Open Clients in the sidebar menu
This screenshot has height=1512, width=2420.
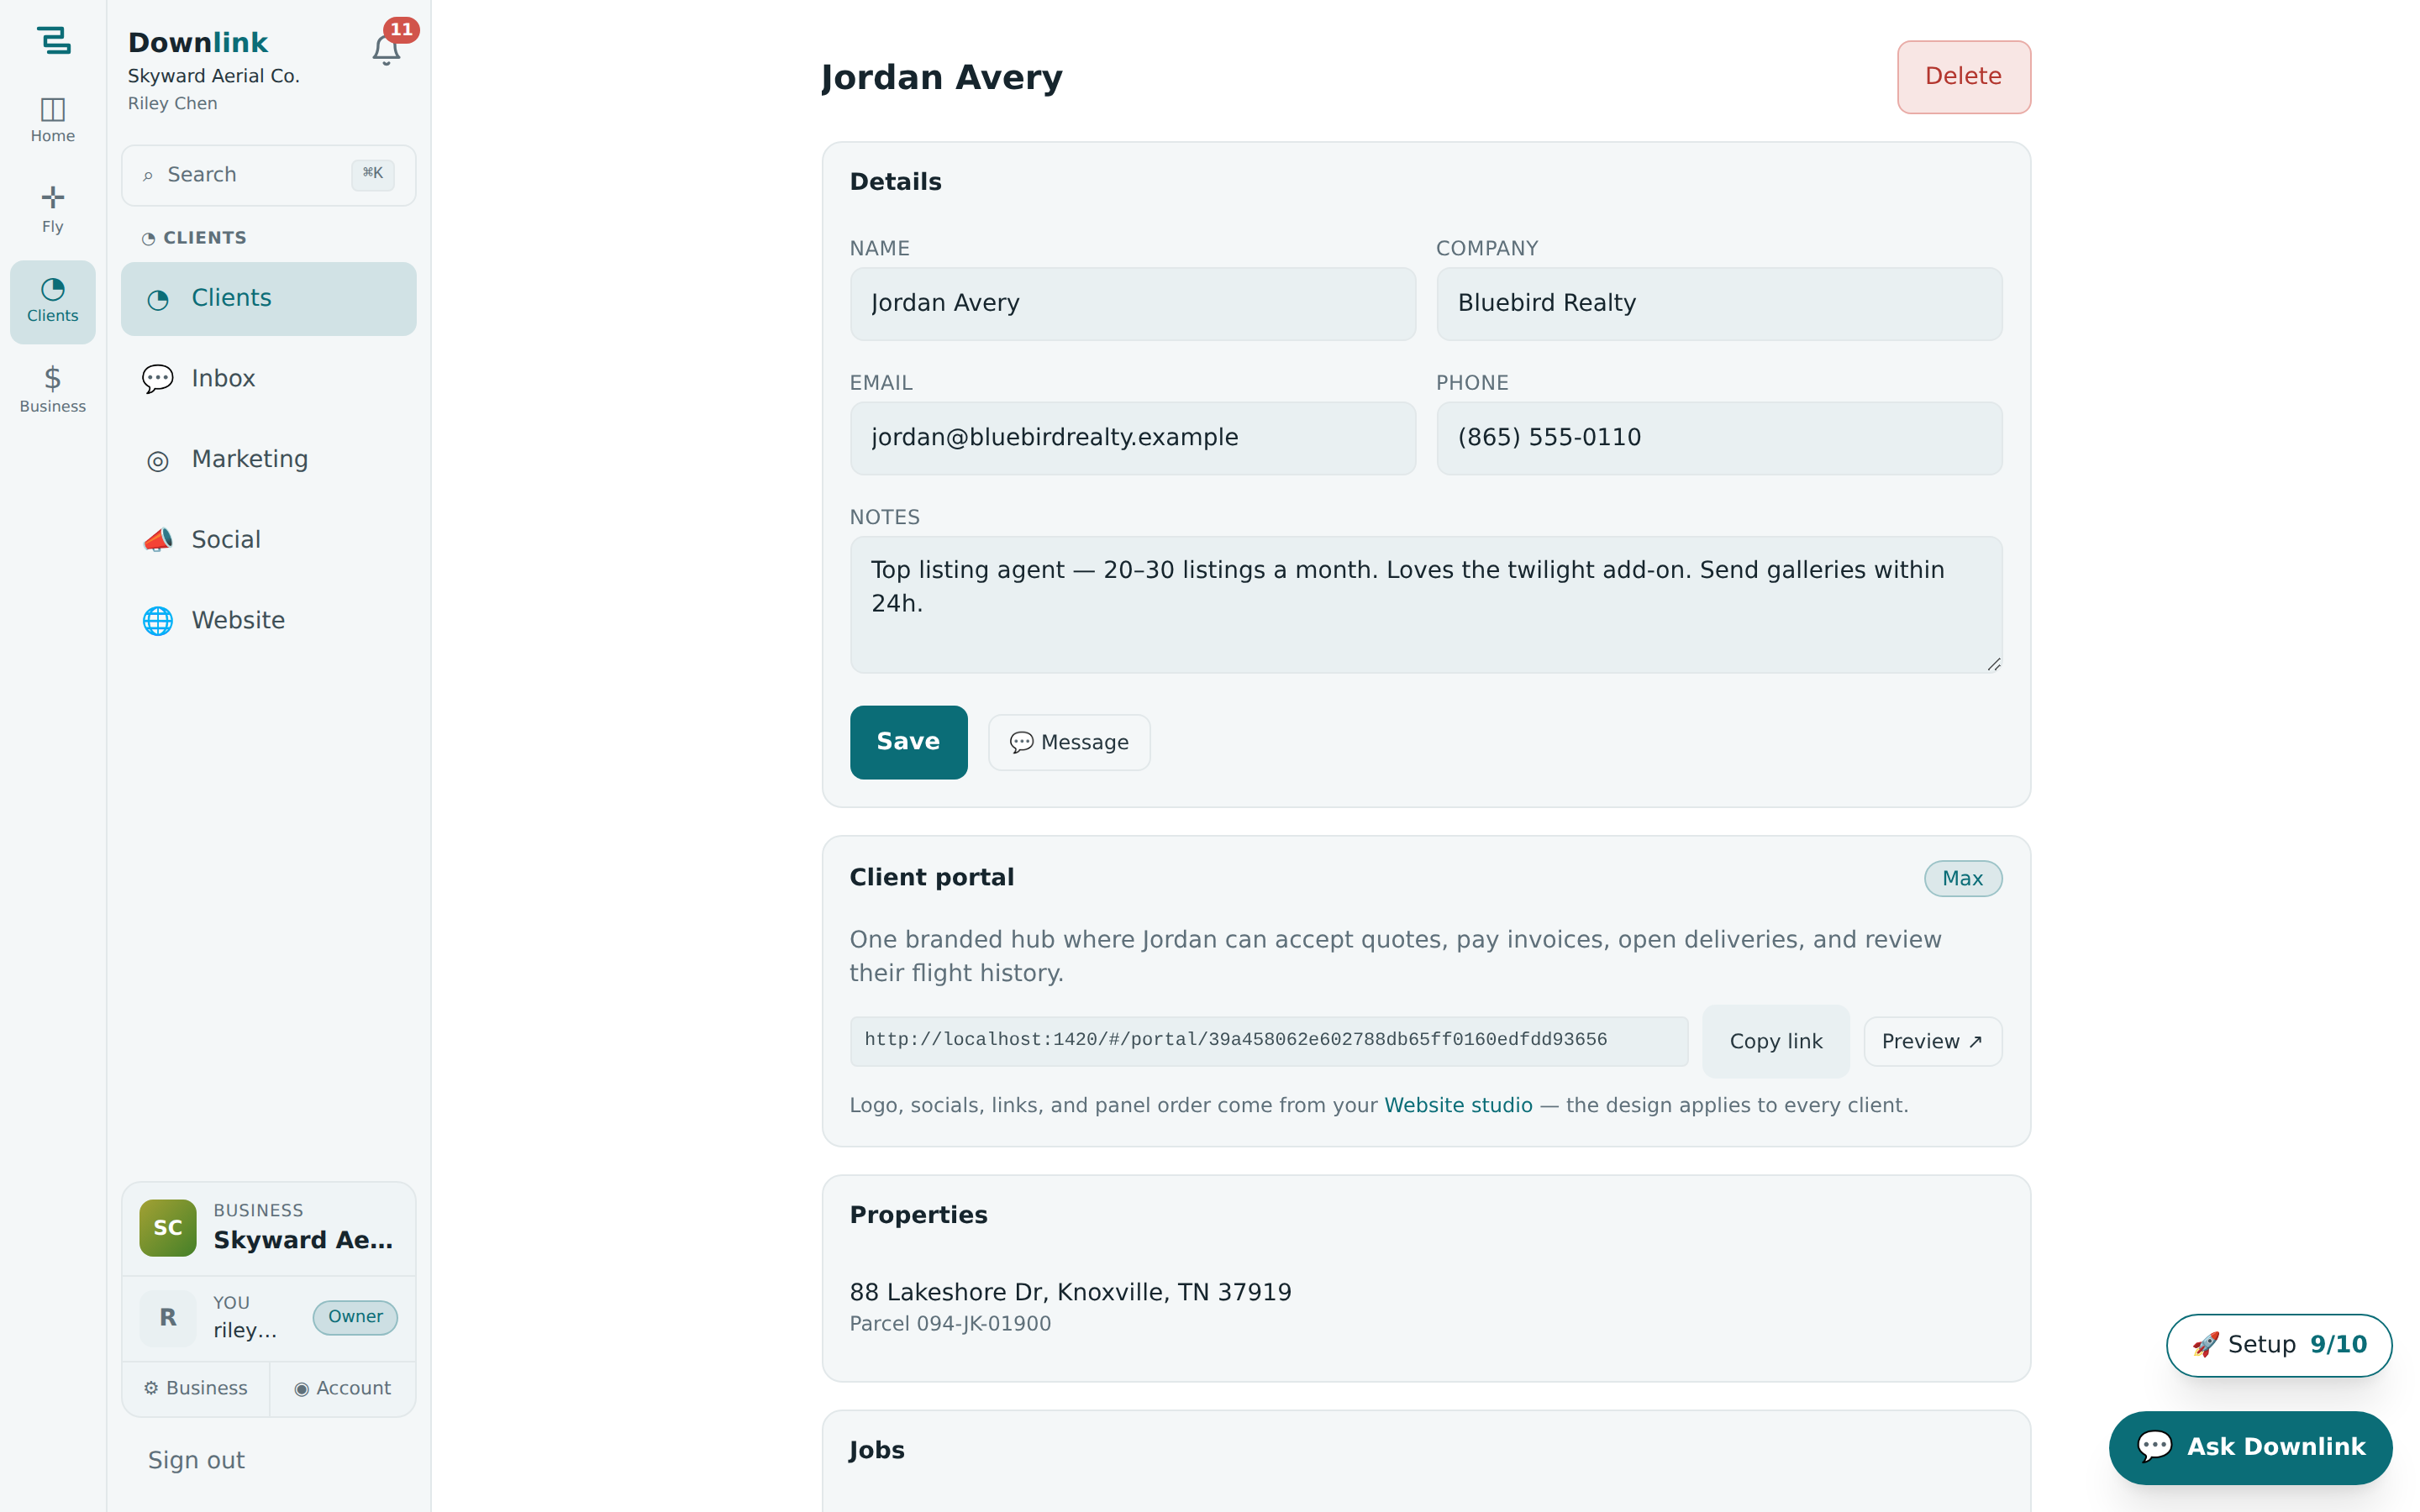coord(269,299)
